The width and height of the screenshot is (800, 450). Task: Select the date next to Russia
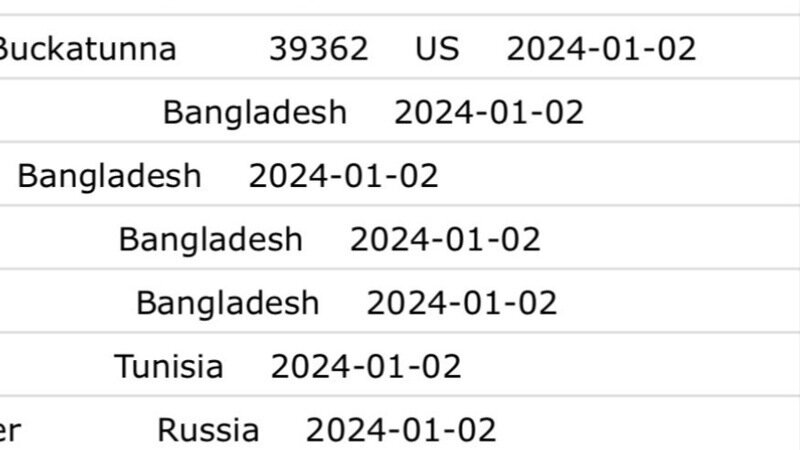point(401,430)
